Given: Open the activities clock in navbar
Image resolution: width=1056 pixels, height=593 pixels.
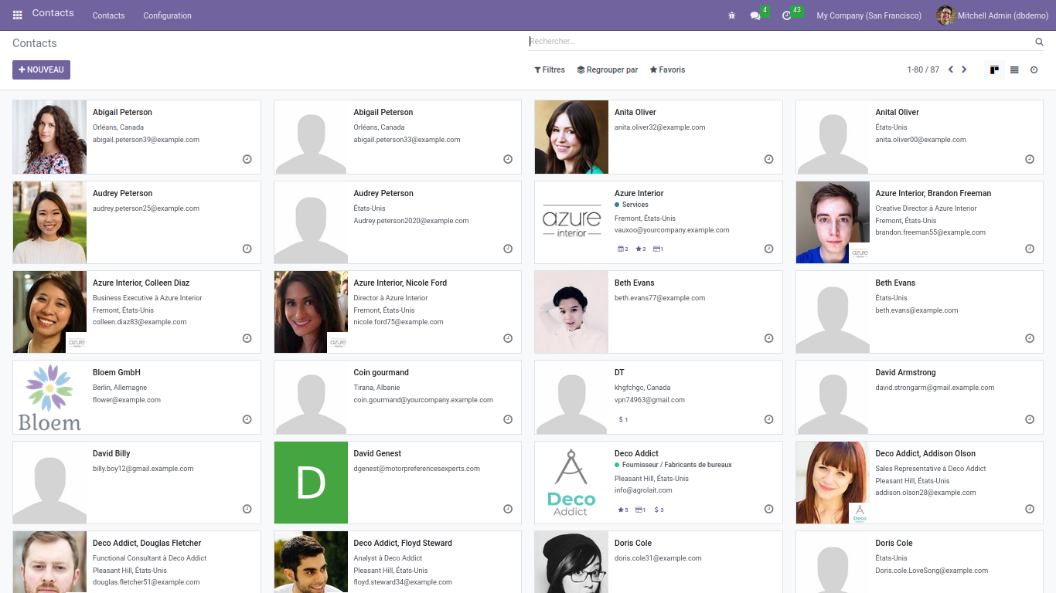Looking at the screenshot, I should click(787, 15).
